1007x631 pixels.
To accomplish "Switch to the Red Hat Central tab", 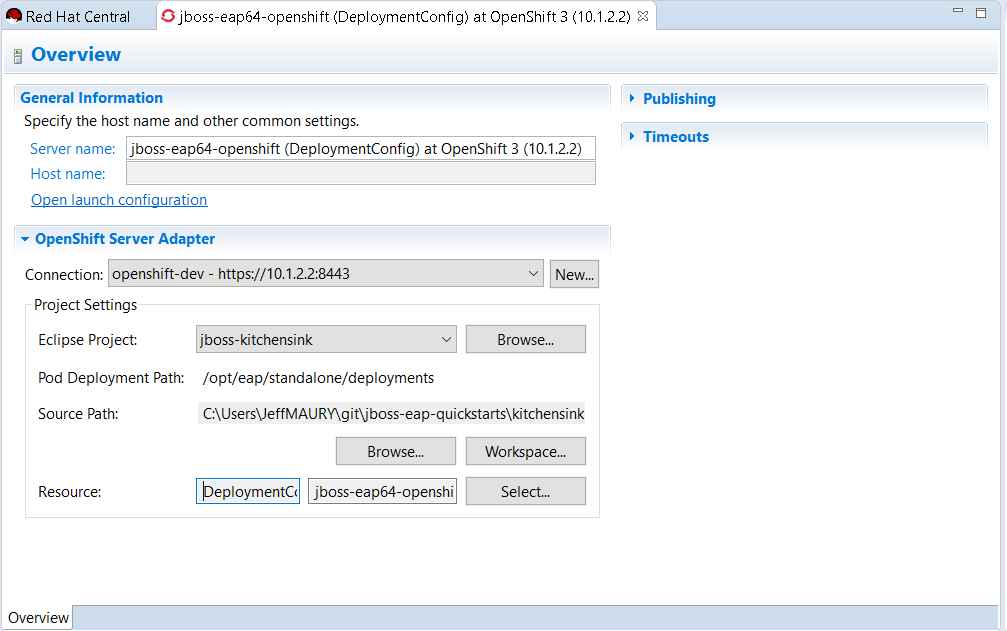I will pos(77,16).
